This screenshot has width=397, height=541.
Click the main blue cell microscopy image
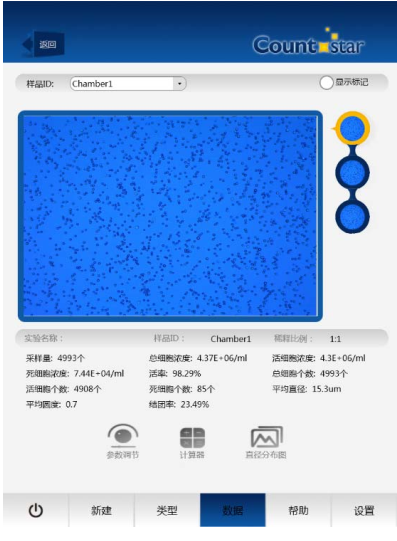[170, 216]
